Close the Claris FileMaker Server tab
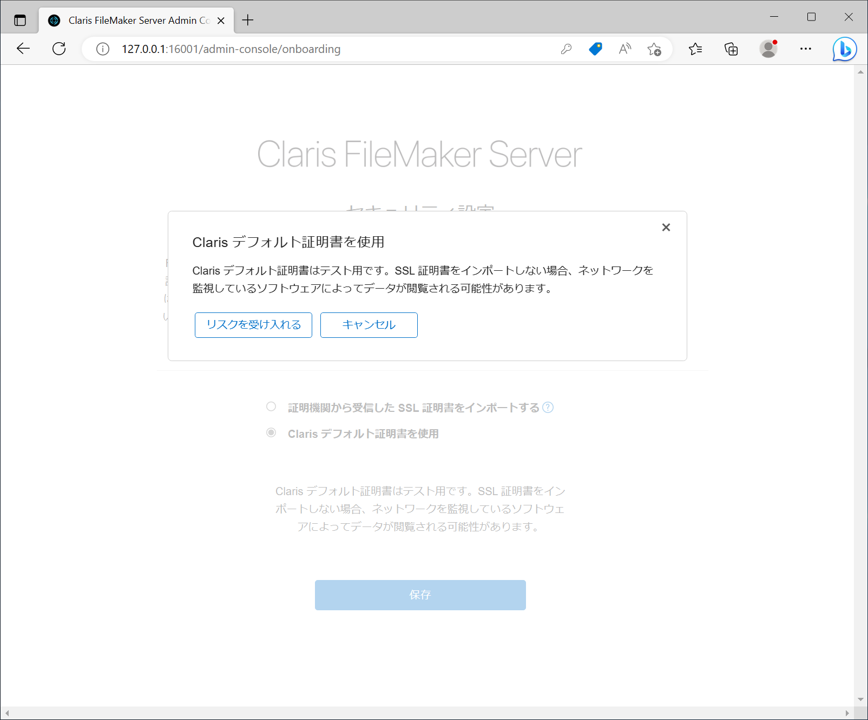 click(x=221, y=20)
